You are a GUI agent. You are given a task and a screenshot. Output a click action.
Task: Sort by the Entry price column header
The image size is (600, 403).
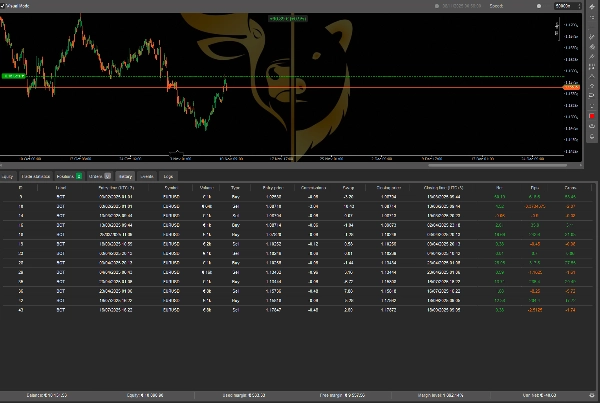(273, 188)
